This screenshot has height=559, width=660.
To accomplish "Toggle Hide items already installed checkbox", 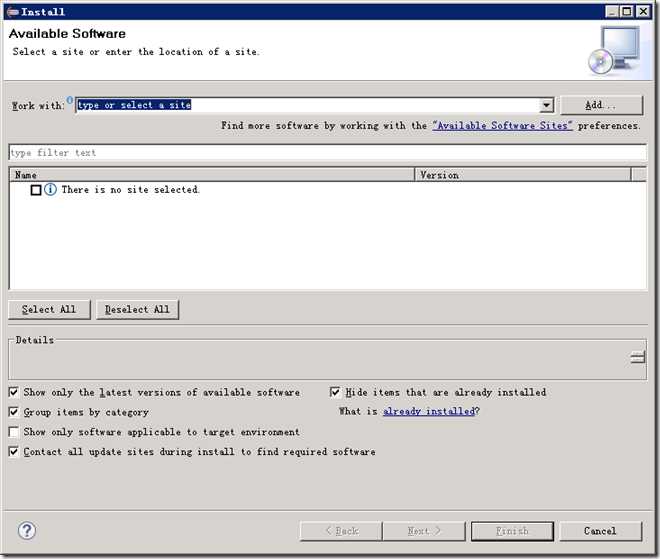I will pyautogui.click(x=335, y=392).
